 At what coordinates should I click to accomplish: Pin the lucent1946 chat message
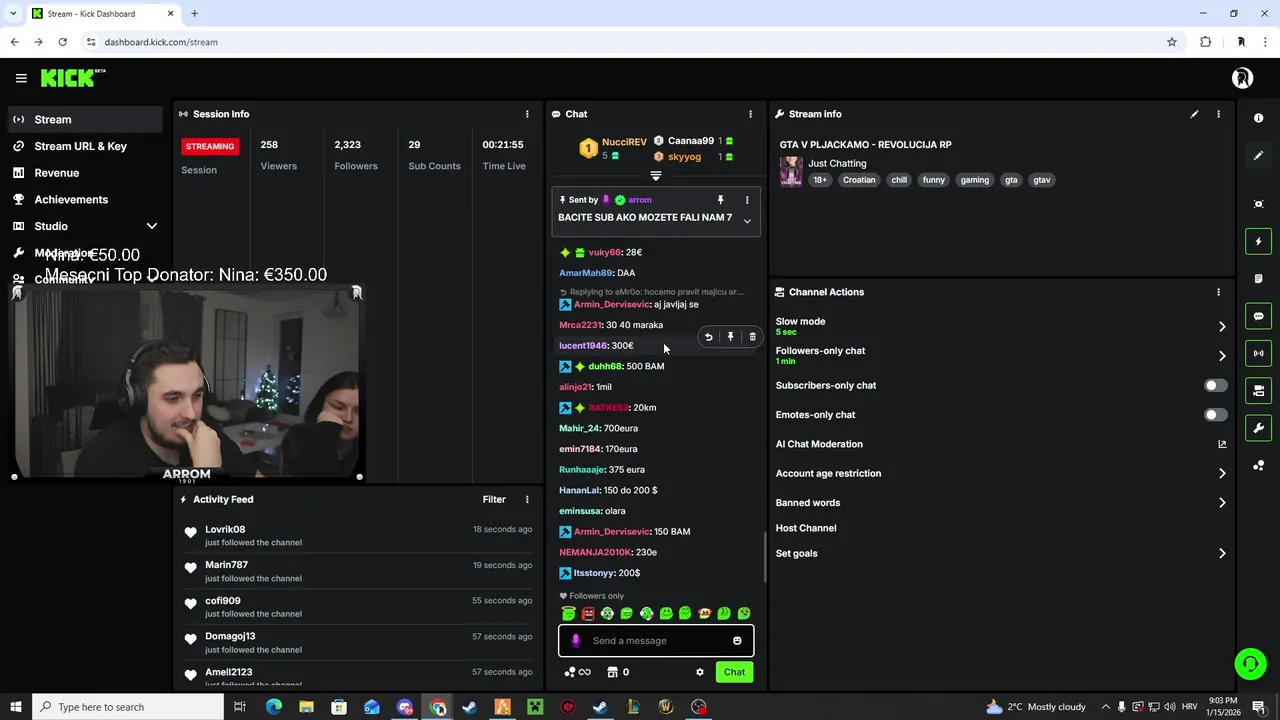point(730,337)
